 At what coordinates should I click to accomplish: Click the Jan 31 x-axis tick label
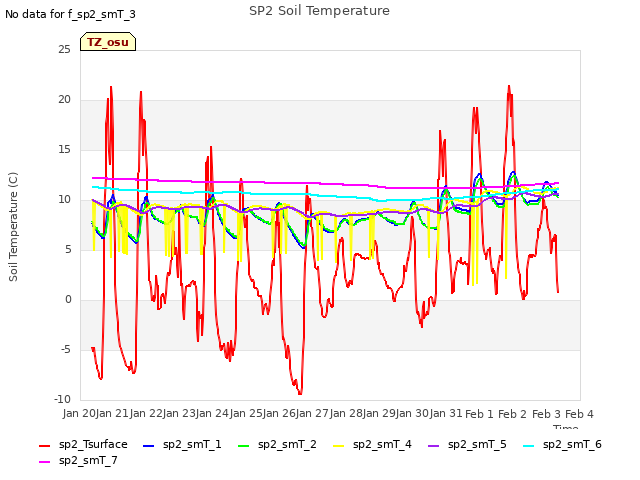(445, 413)
